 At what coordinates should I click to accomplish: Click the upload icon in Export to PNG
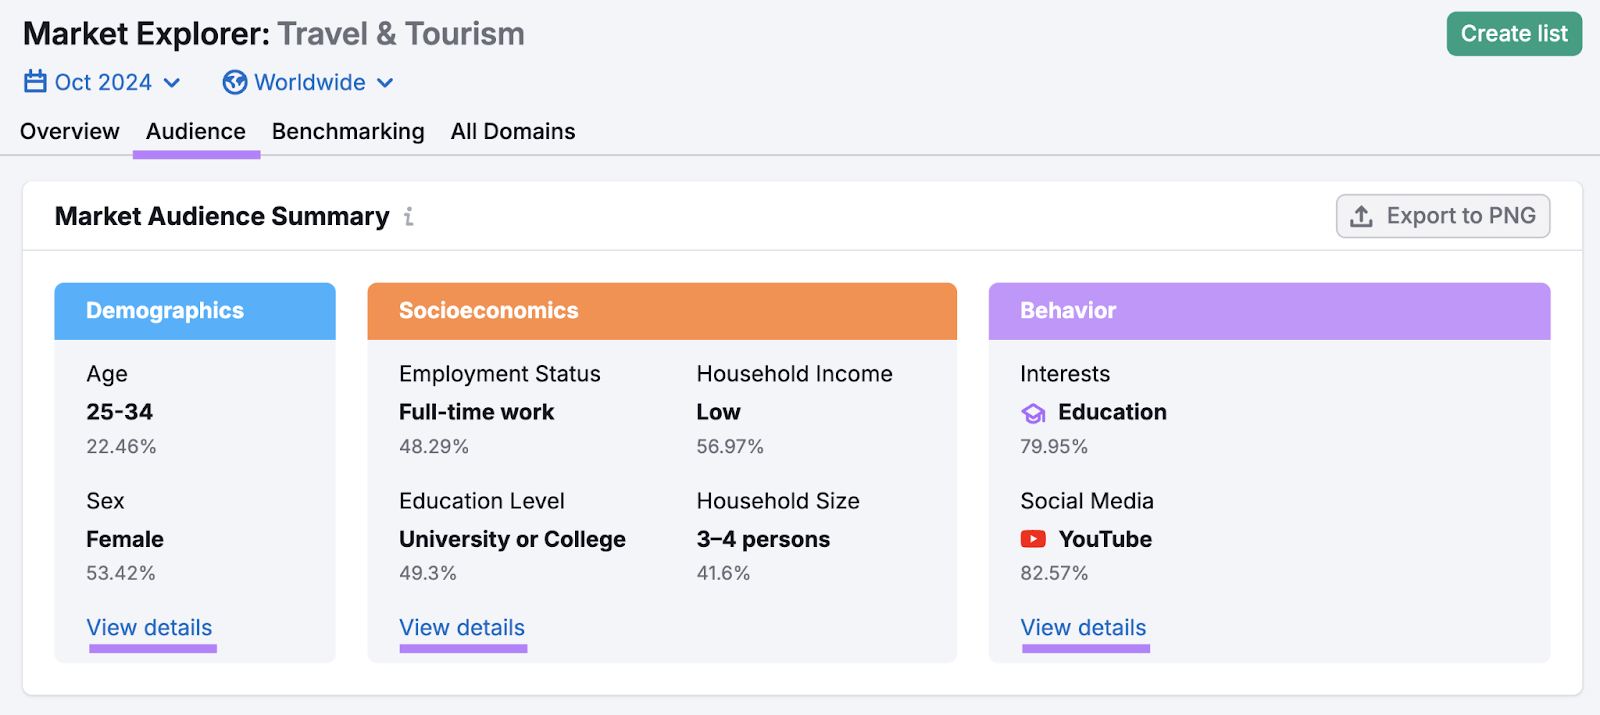pos(1361,216)
